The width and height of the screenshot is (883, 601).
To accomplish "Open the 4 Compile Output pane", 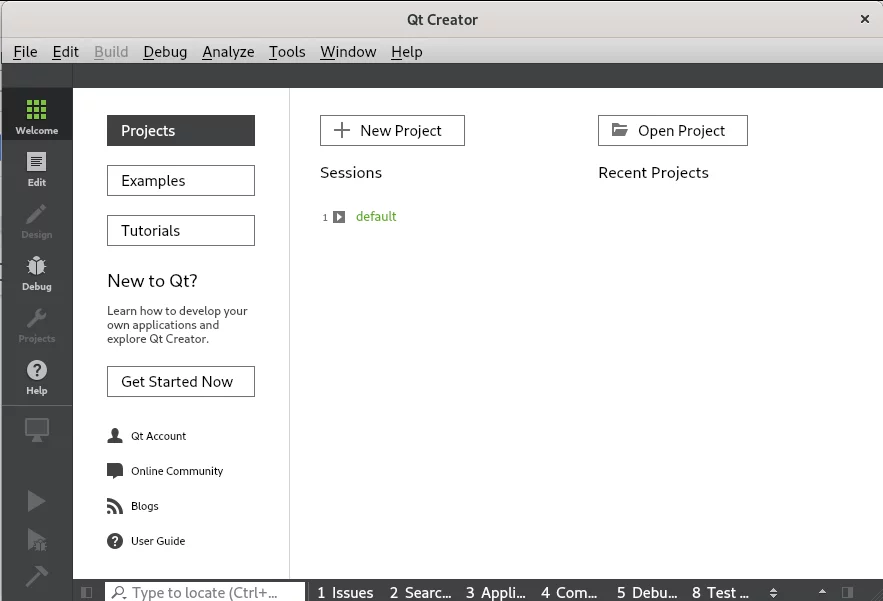I will [x=569, y=593].
